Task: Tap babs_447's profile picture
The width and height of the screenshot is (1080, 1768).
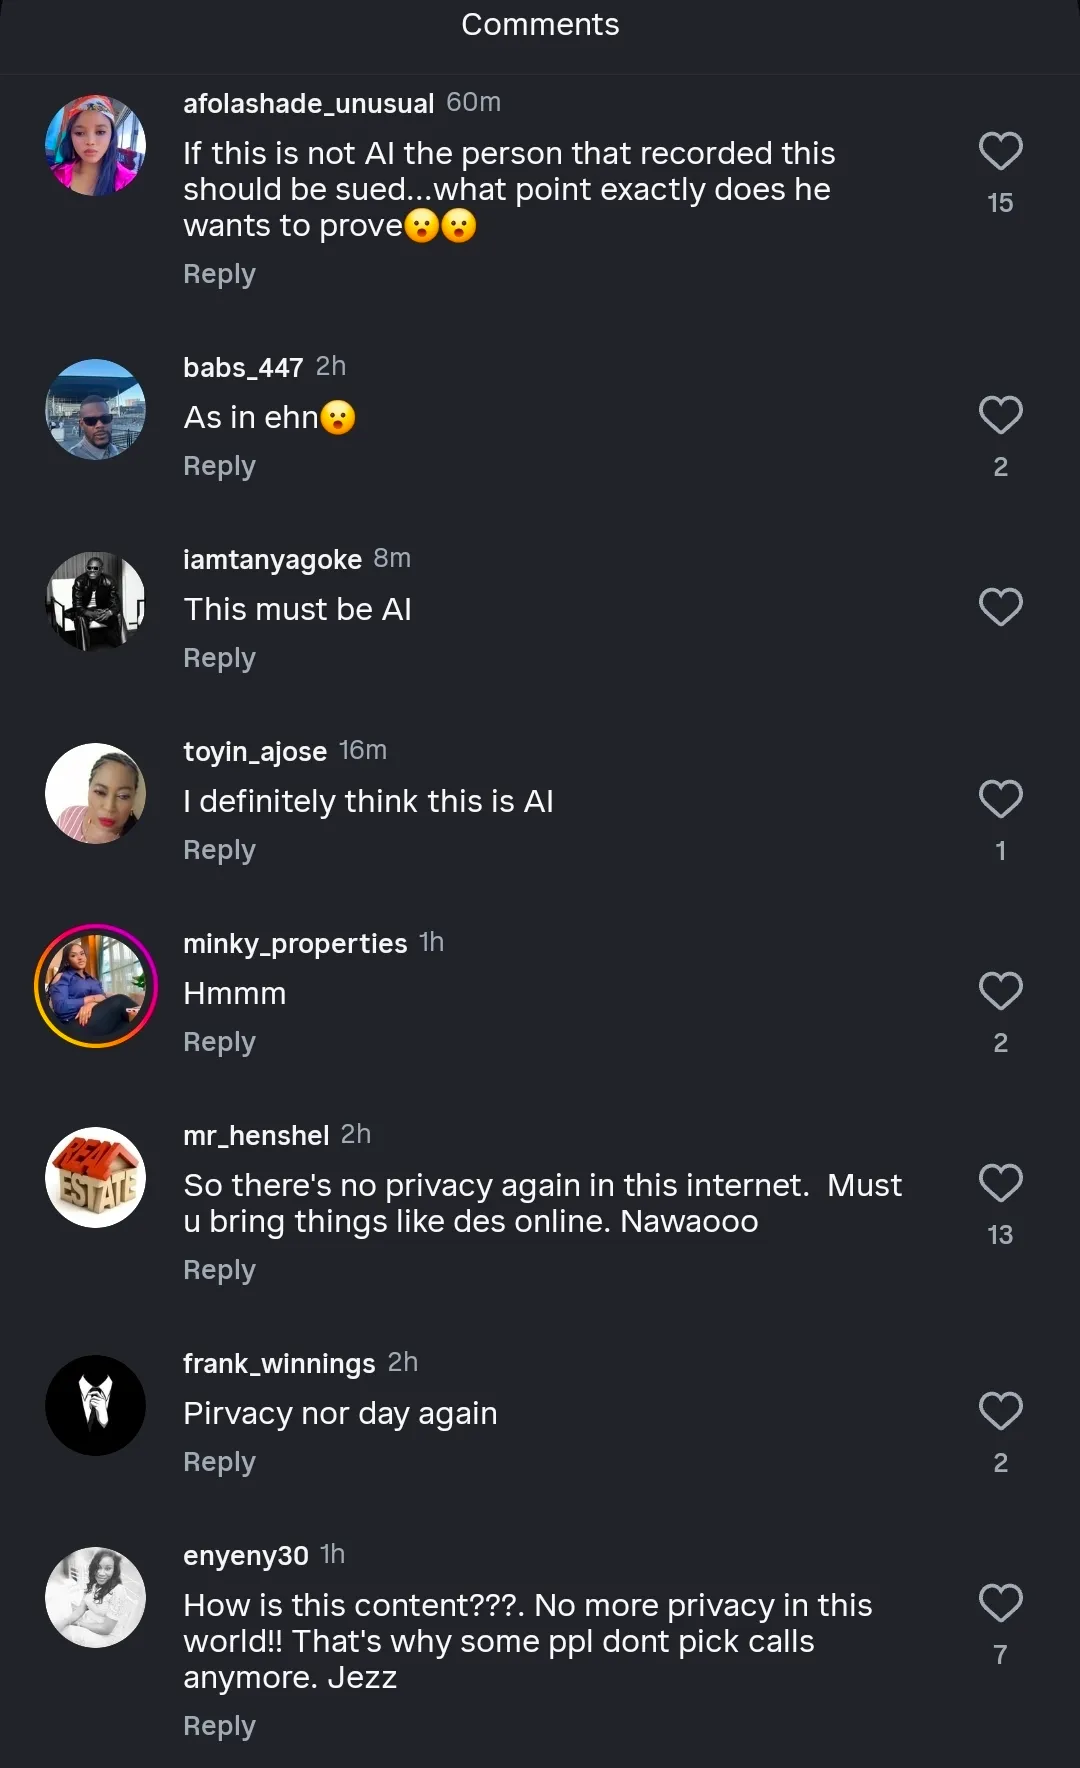Action: (96, 409)
